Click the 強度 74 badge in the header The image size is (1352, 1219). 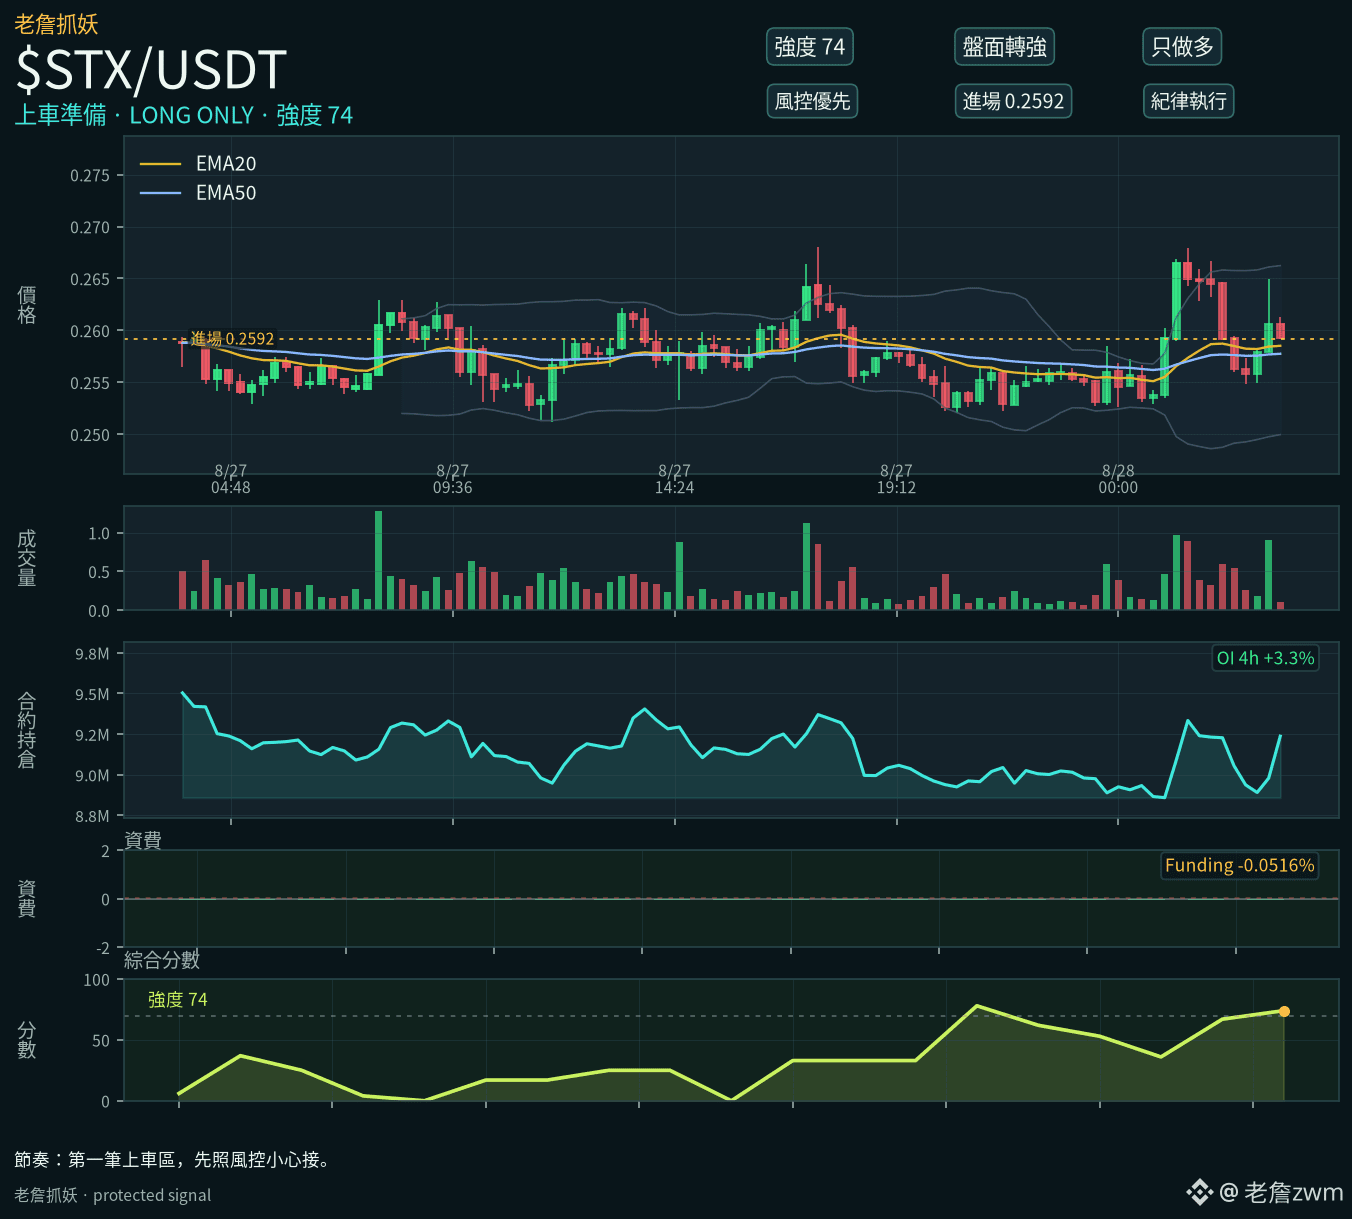810,47
